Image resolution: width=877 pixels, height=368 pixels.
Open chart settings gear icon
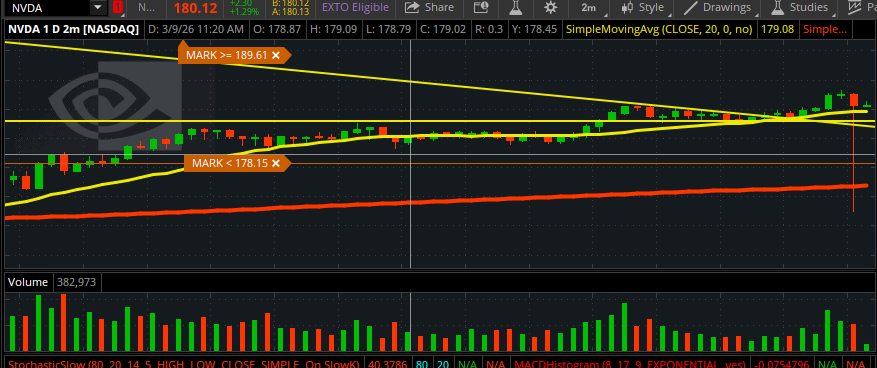pyautogui.click(x=551, y=7)
